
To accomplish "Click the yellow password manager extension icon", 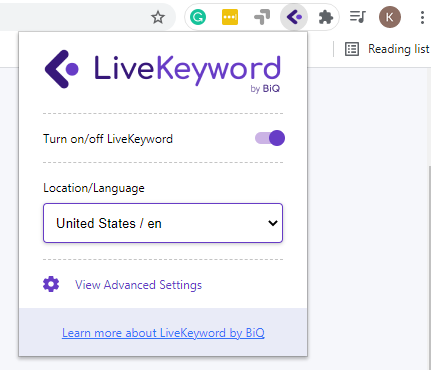I will pos(230,17).
